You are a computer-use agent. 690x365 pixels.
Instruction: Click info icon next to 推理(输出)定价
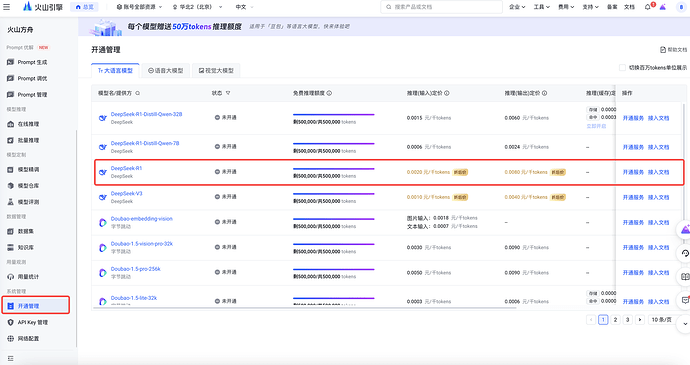point(544,93)
